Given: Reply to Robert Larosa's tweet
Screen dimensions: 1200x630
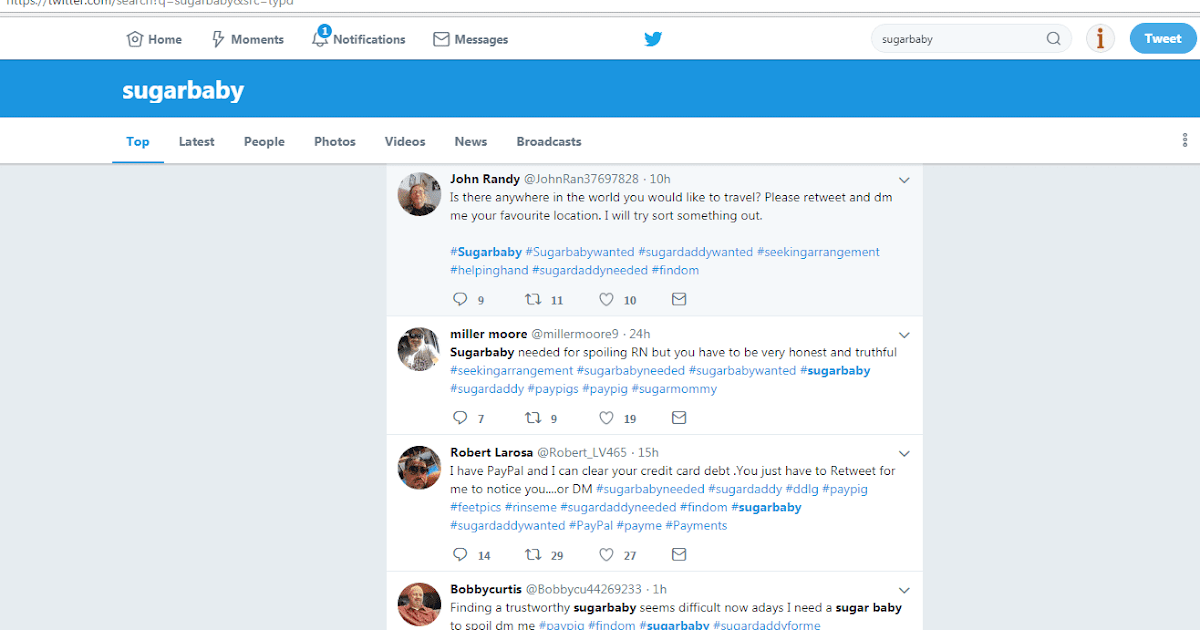Looking at the screenshot, I should [x=461, y=554].
